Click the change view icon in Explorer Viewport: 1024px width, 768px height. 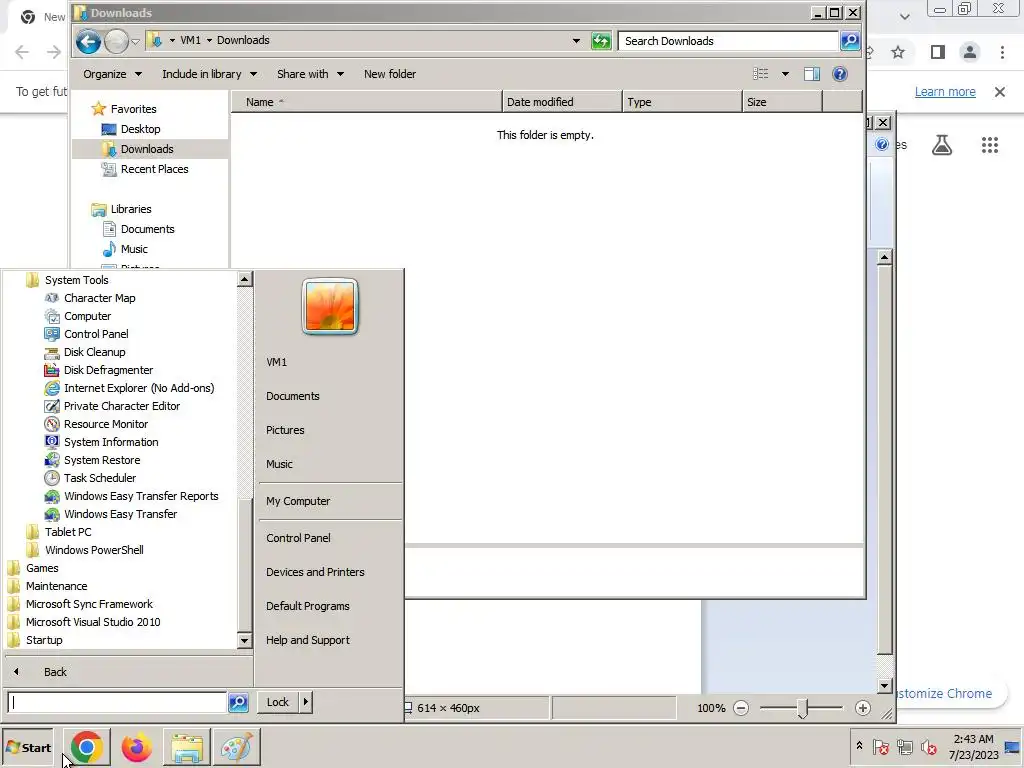pyautogui.click(x=761, y=74)
